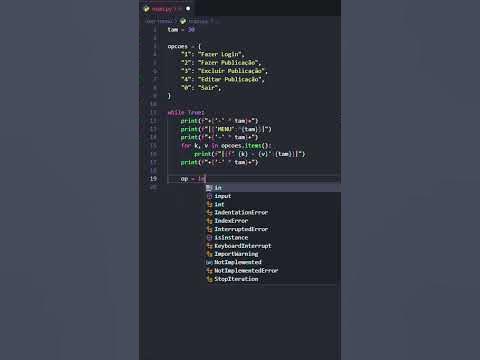Image resolution: width=480 pixels, height=360 pixels.
Task: Click the '"4": "Editar Publicação"' entry
Action: coord(223,79)
